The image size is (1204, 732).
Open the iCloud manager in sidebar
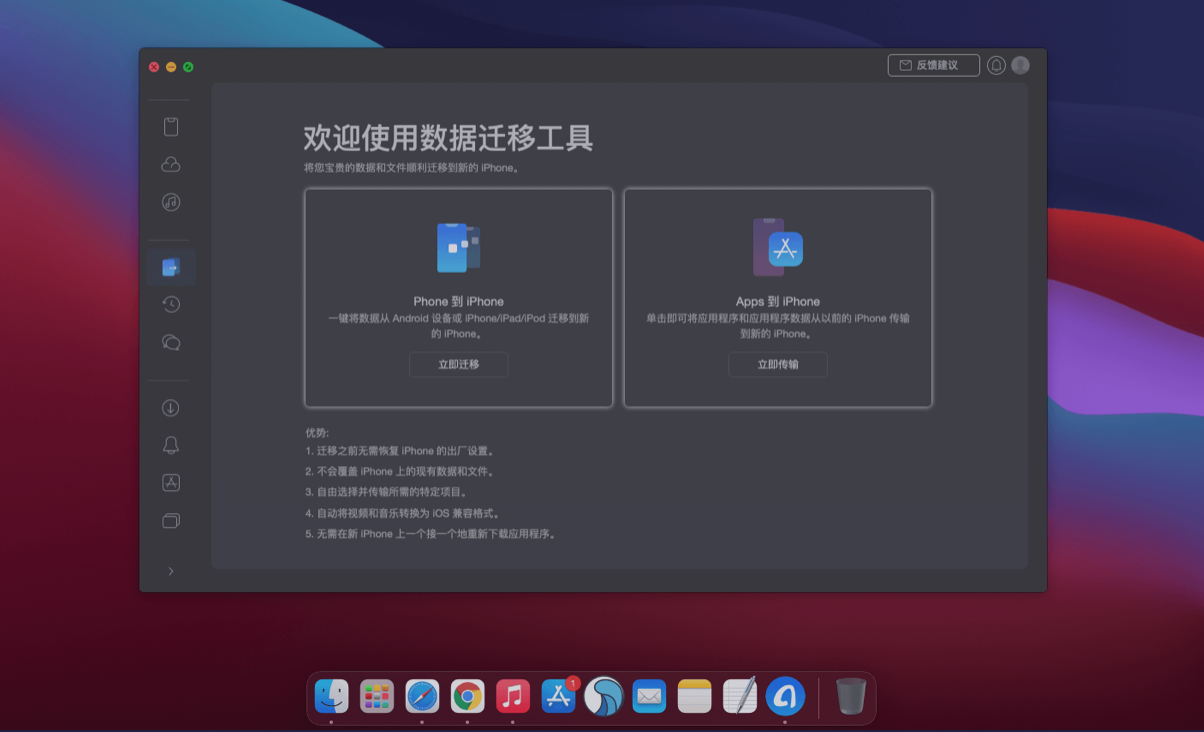(x=171, y=165)
